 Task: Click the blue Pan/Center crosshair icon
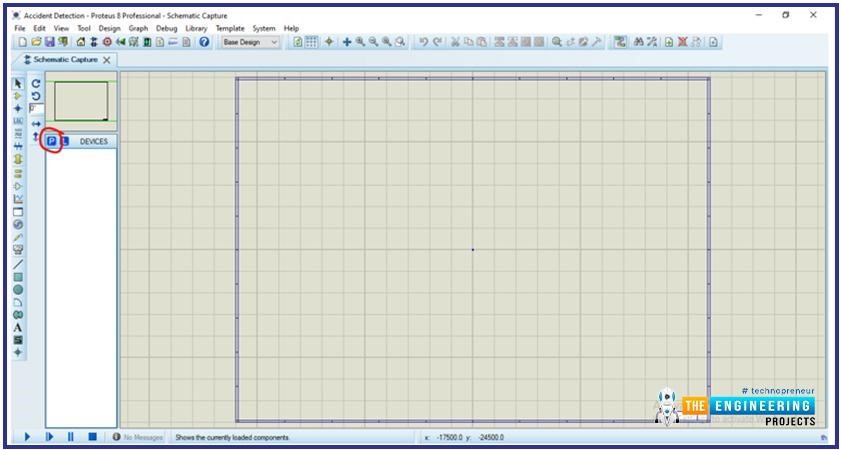pos(347,42)
